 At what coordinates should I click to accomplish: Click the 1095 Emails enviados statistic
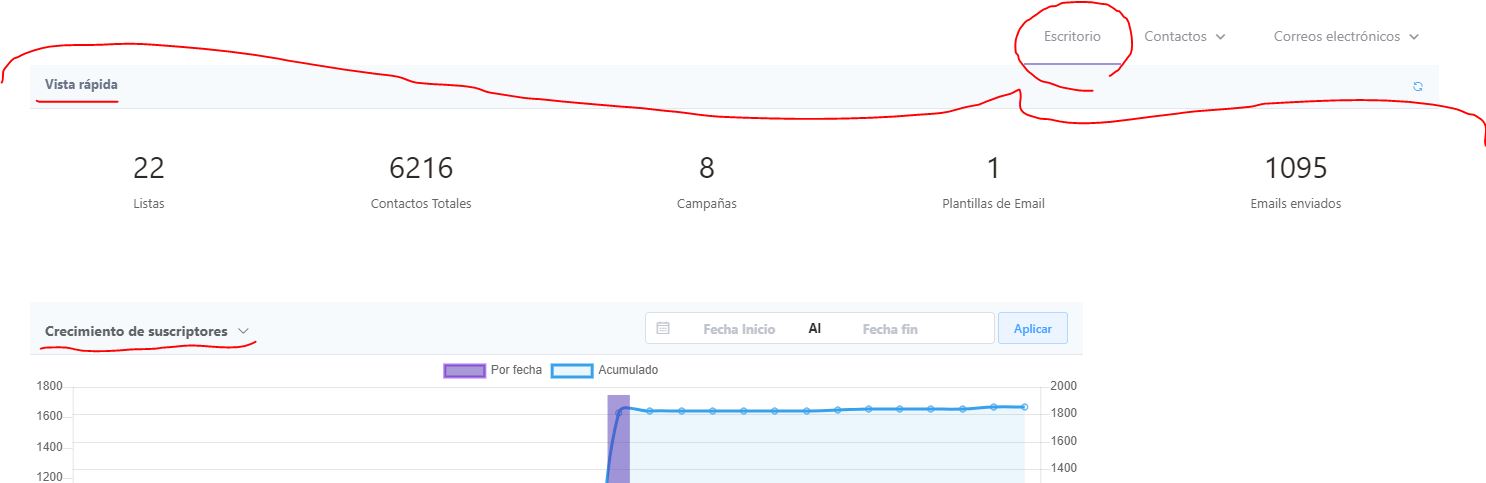point(1295,181)
